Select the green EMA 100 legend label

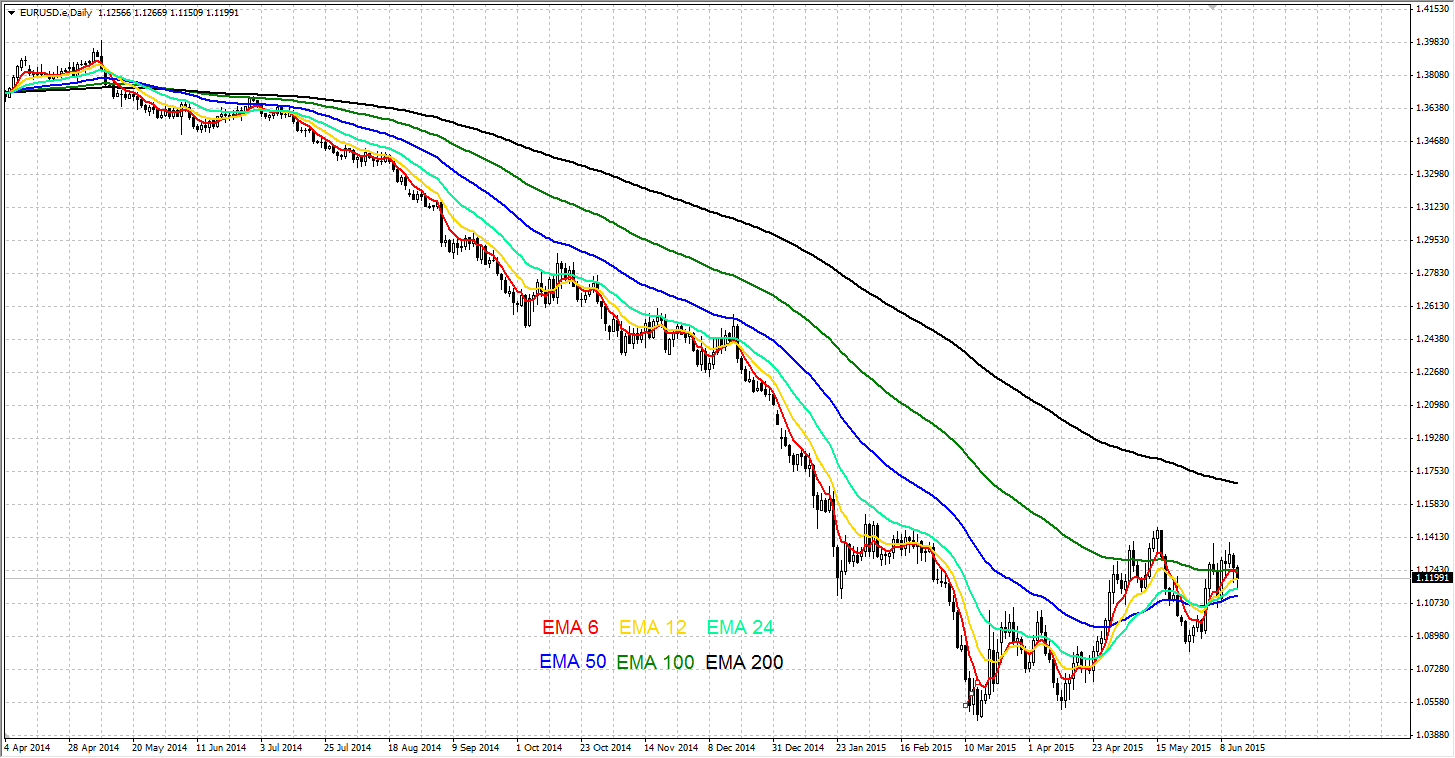[655, 662]
